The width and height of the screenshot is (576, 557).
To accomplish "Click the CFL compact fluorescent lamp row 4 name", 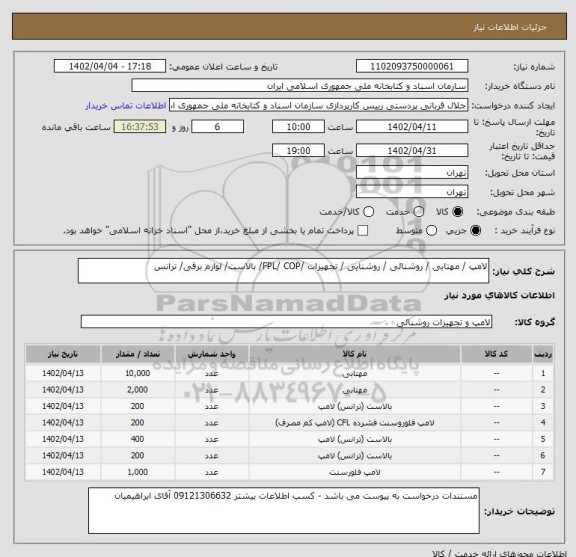I will point(354,423).
